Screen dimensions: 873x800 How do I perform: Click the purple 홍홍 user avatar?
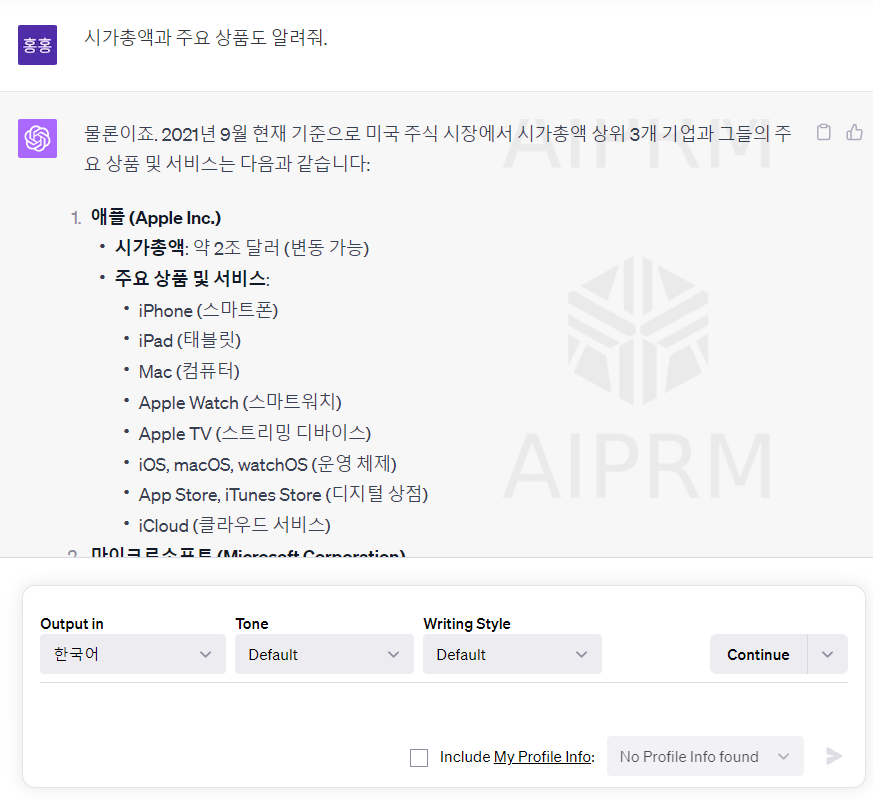click(37, 45)
